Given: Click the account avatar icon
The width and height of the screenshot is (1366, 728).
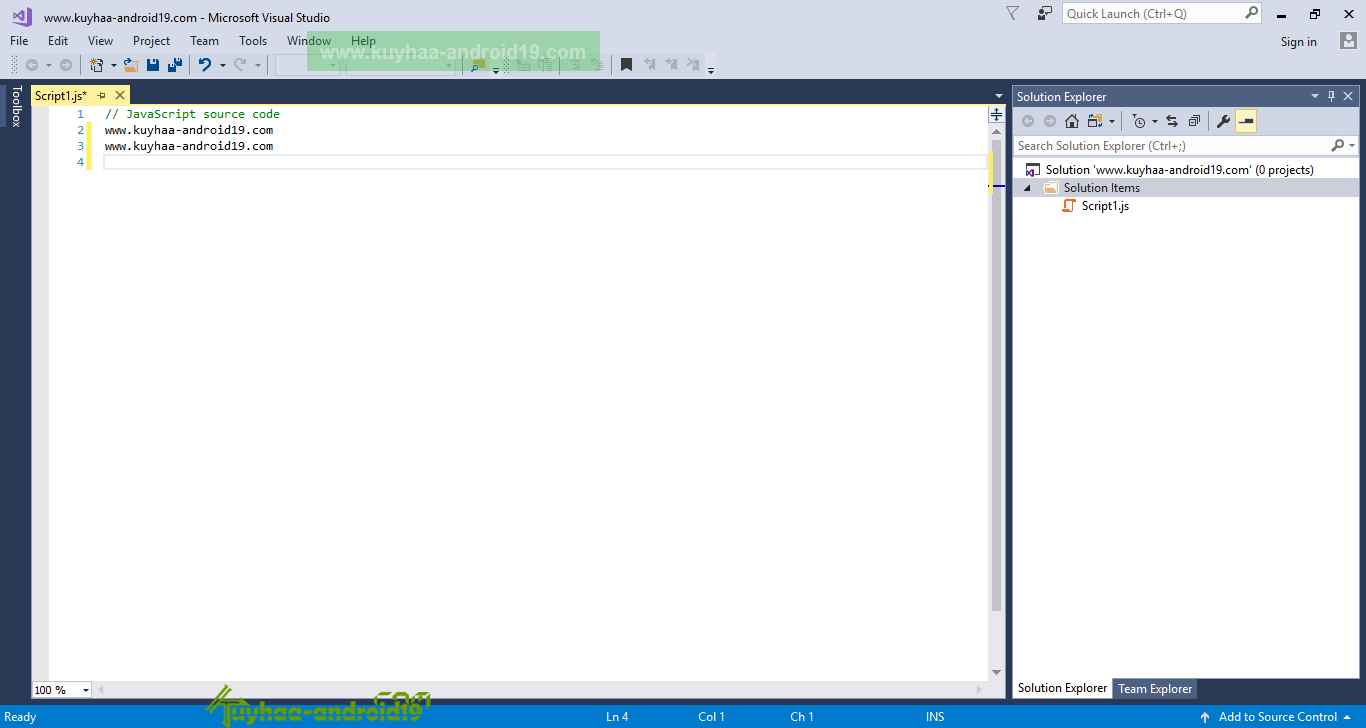Looking at the screenshot, I should coord(1348,41).
